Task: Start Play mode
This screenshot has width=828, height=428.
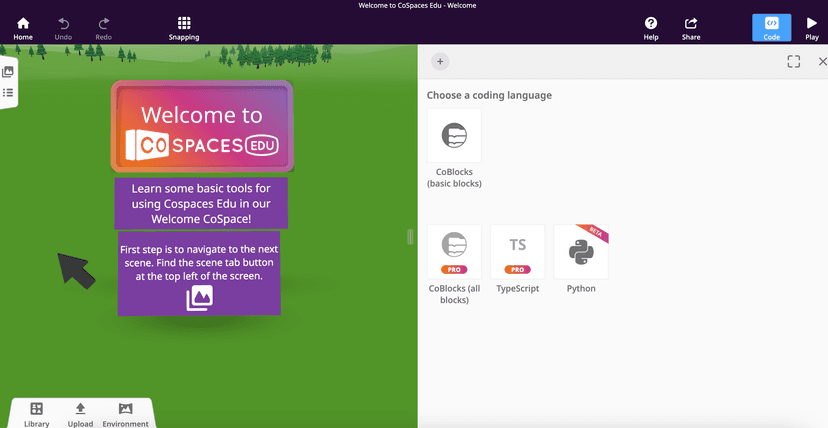Action: [x=812, y=28]
